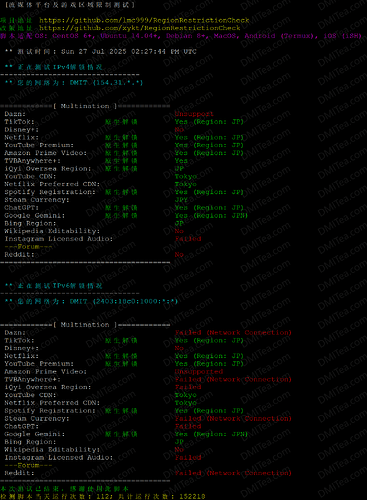Screen dimensions: 367x500
Task: Click the cyan heading line mentioning IPv4
Action: 54,67
